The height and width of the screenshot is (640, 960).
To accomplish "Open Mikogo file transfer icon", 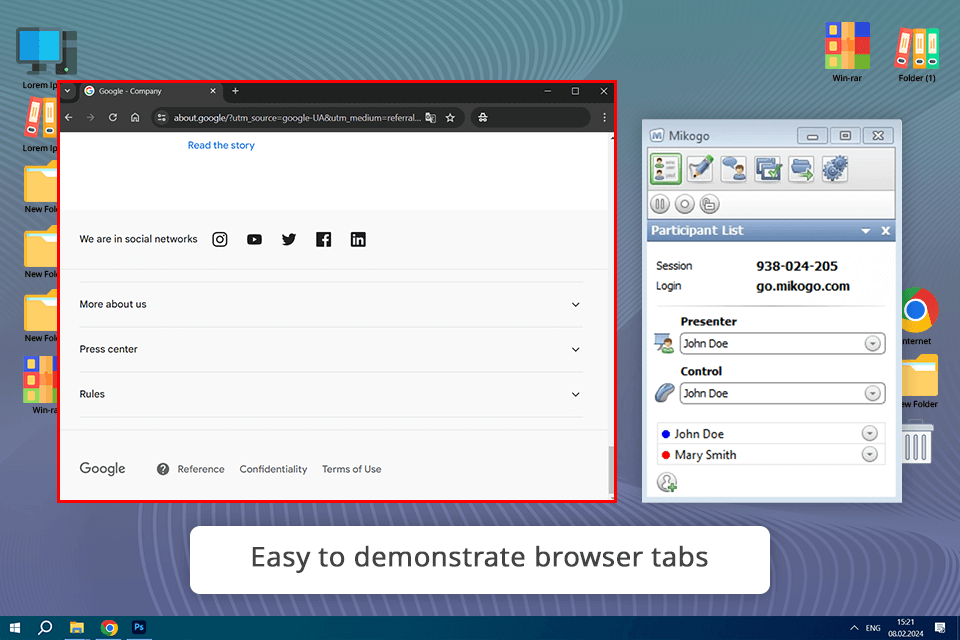I will click(x=801, y=168).
